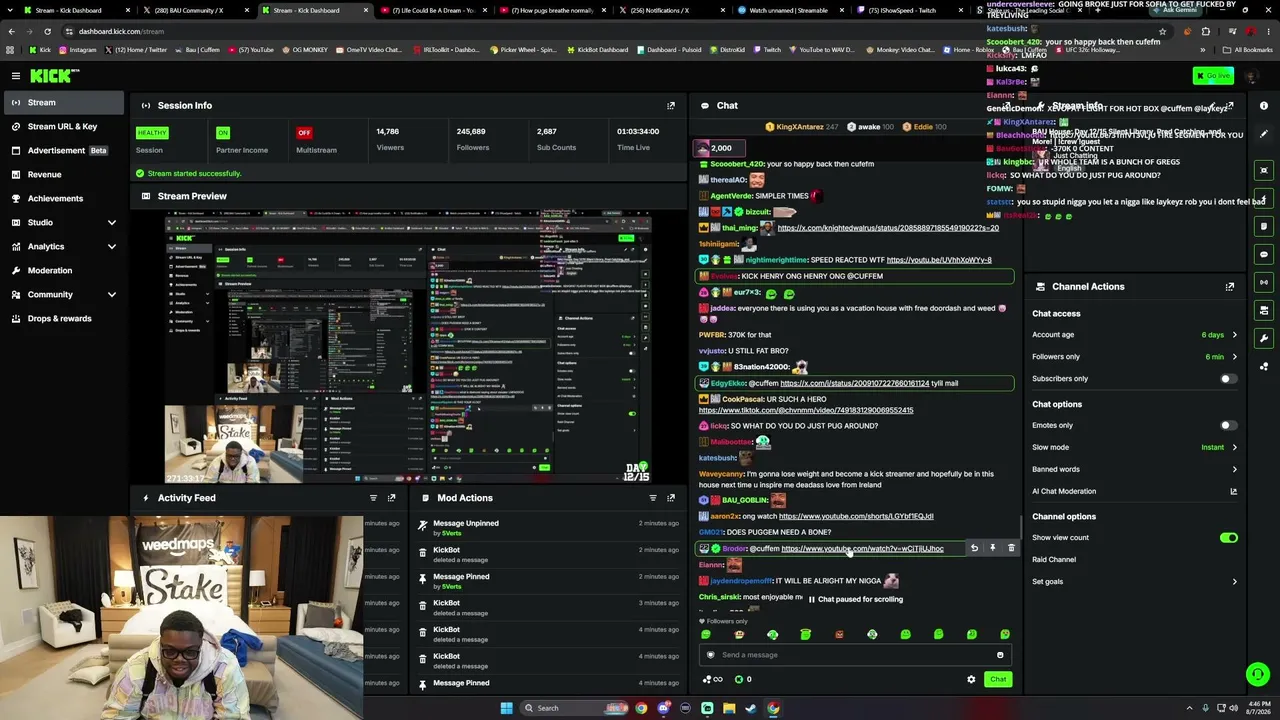1280x720 pixels.
Task: Open Activity Feed filter options
Action: 373,498
